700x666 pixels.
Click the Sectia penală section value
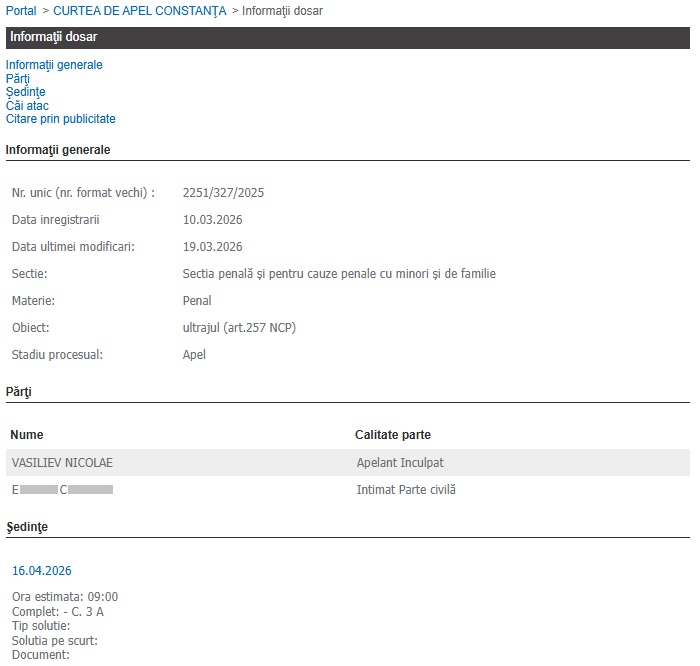click(339, 274)
